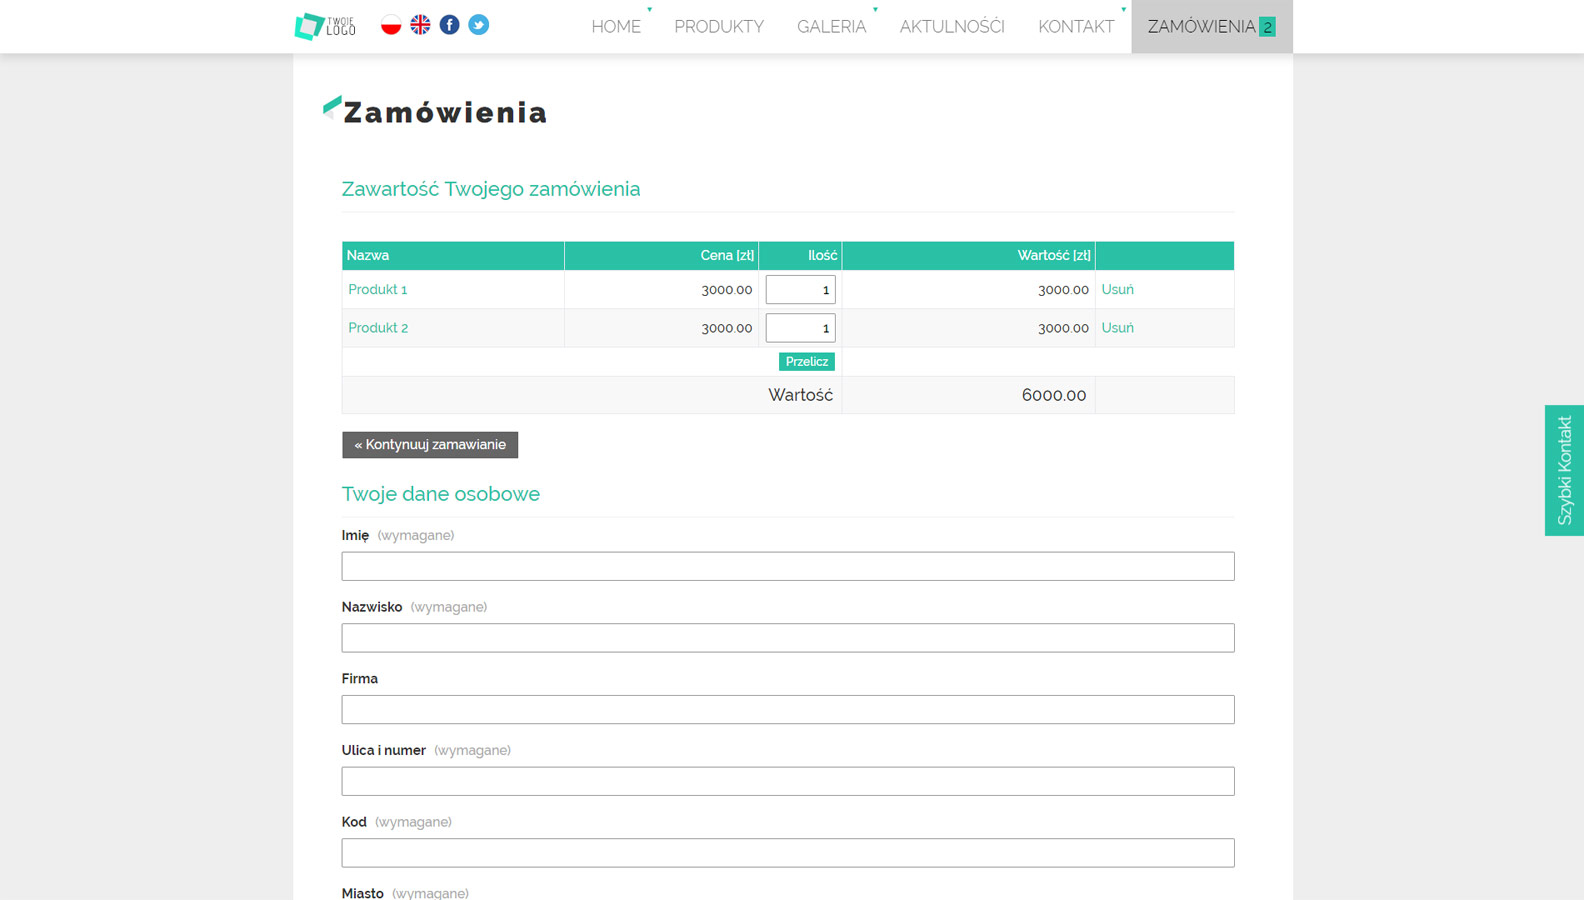
Task: Click the cart count badge 2
Action: coord(1267,27)
